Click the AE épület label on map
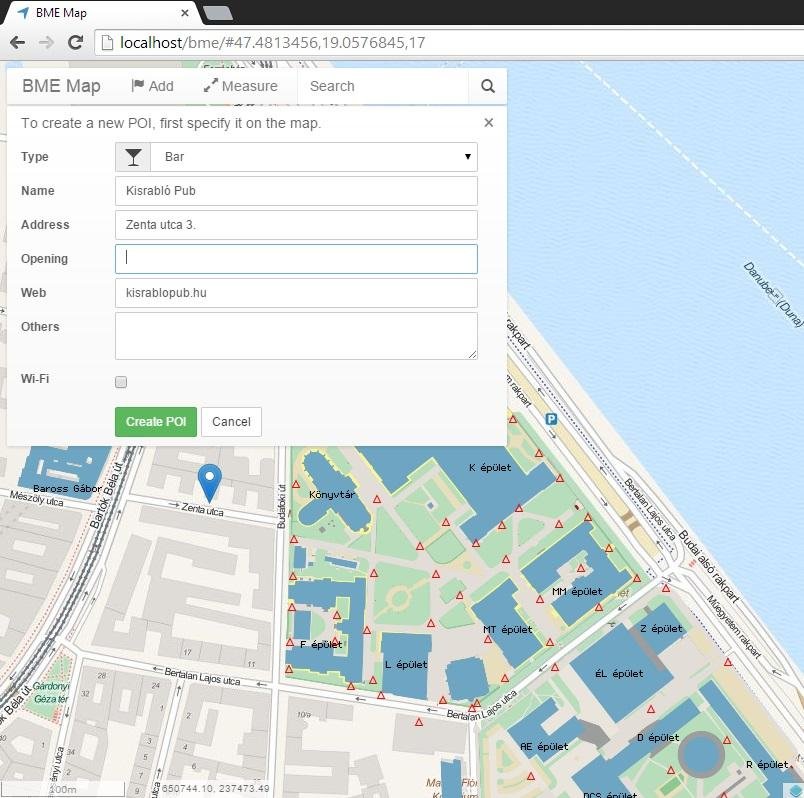 (544, 746)
